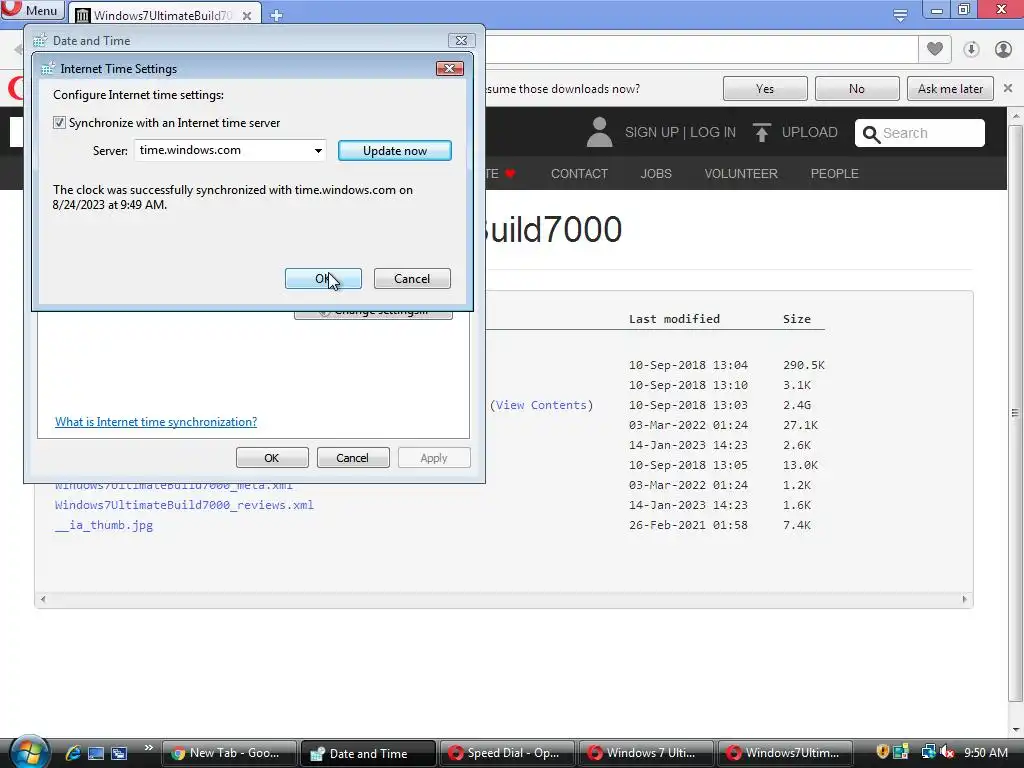
Task: Click page vertical scrollbar down arrow
Action: (x=1016, y=730)
